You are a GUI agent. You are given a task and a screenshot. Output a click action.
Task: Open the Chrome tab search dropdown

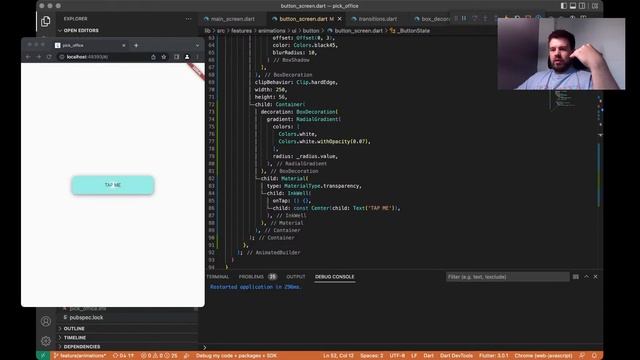[x=197, y=45]
